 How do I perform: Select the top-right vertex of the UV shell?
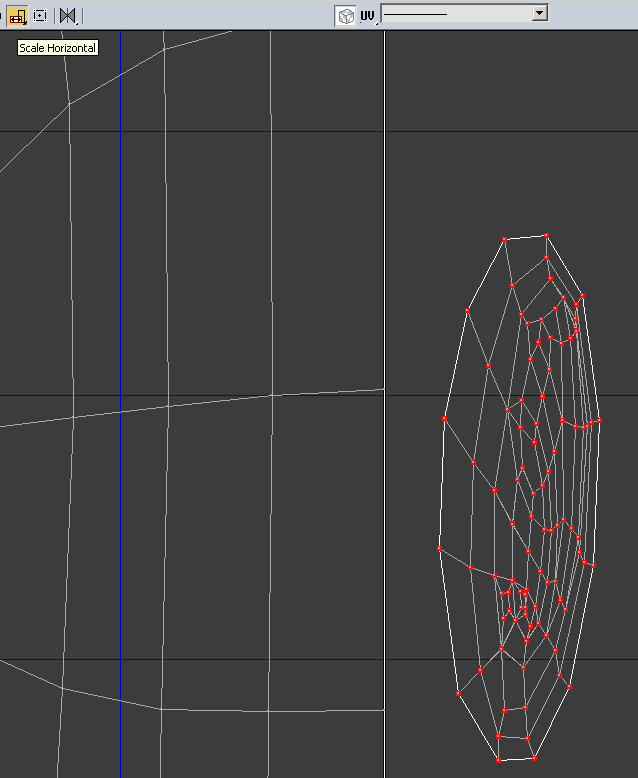[547, 236]
